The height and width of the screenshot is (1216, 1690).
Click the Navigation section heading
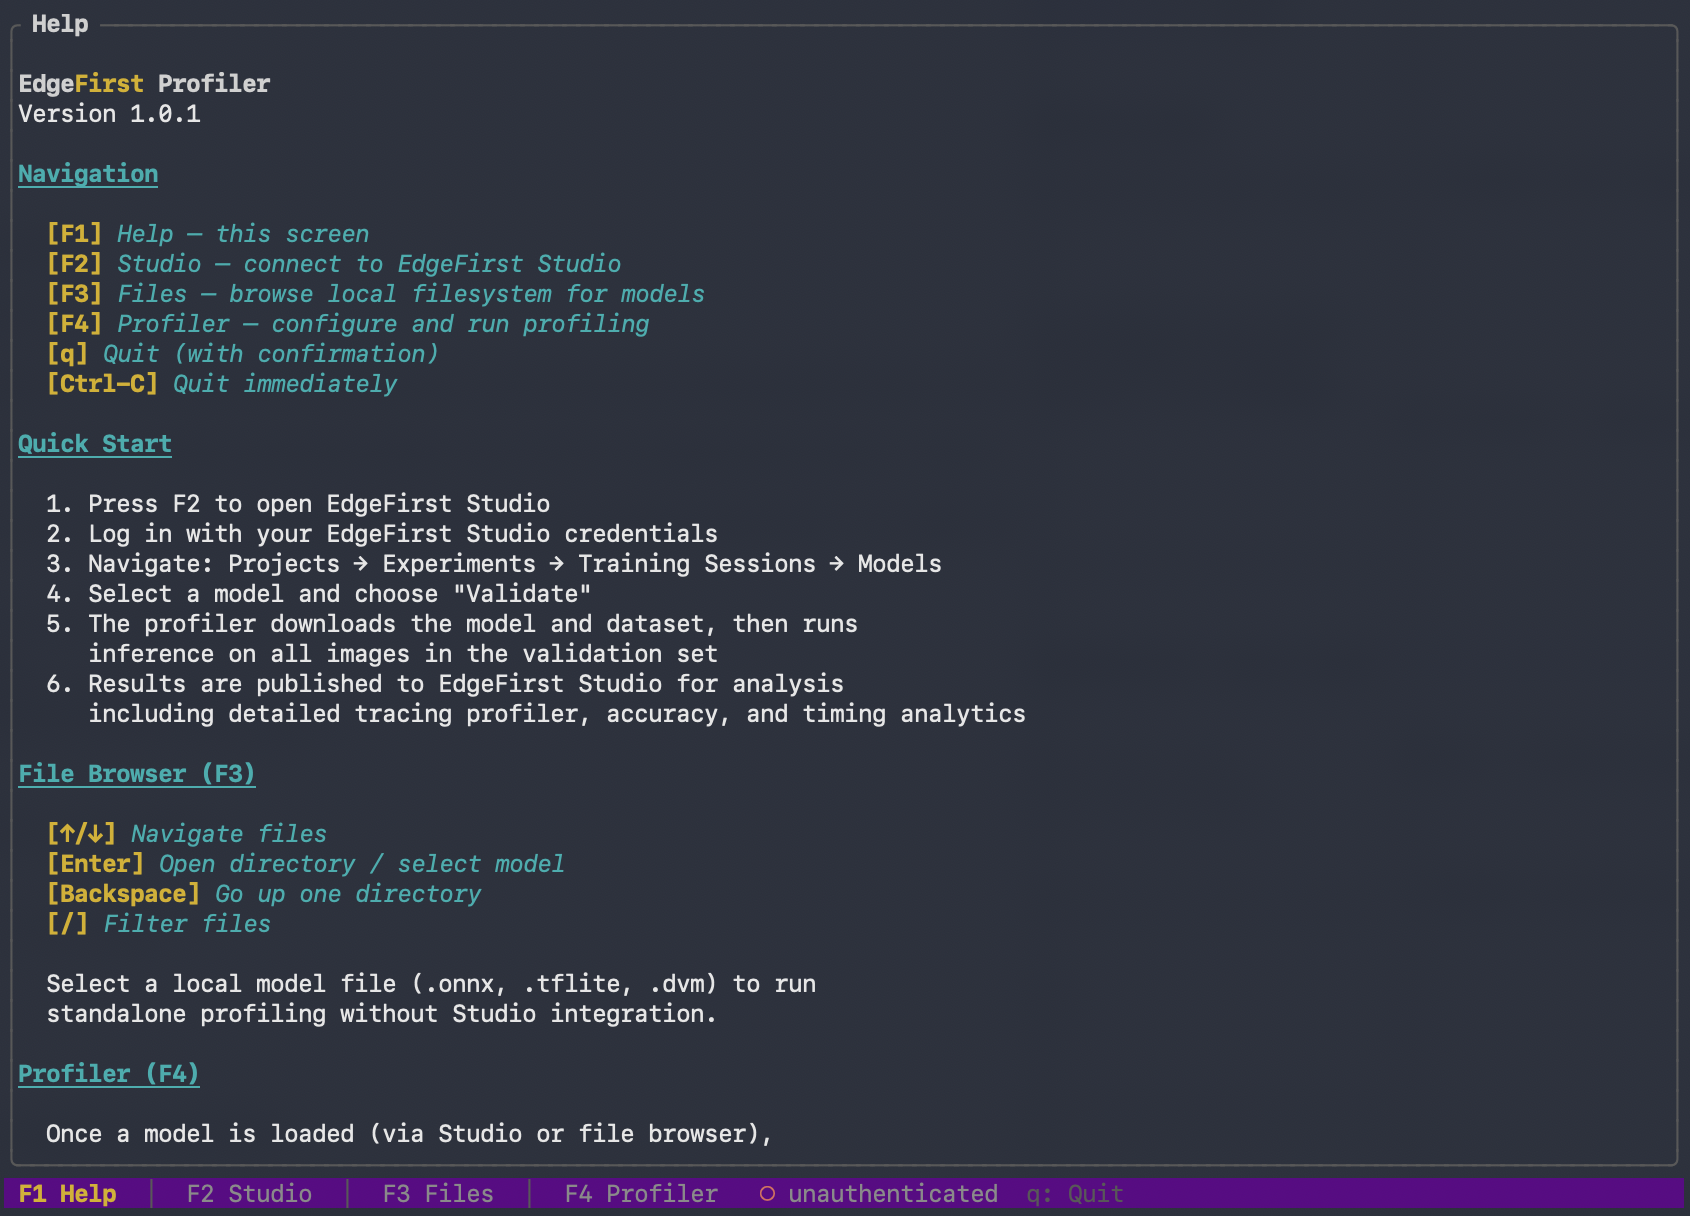[x=88, y=174]
